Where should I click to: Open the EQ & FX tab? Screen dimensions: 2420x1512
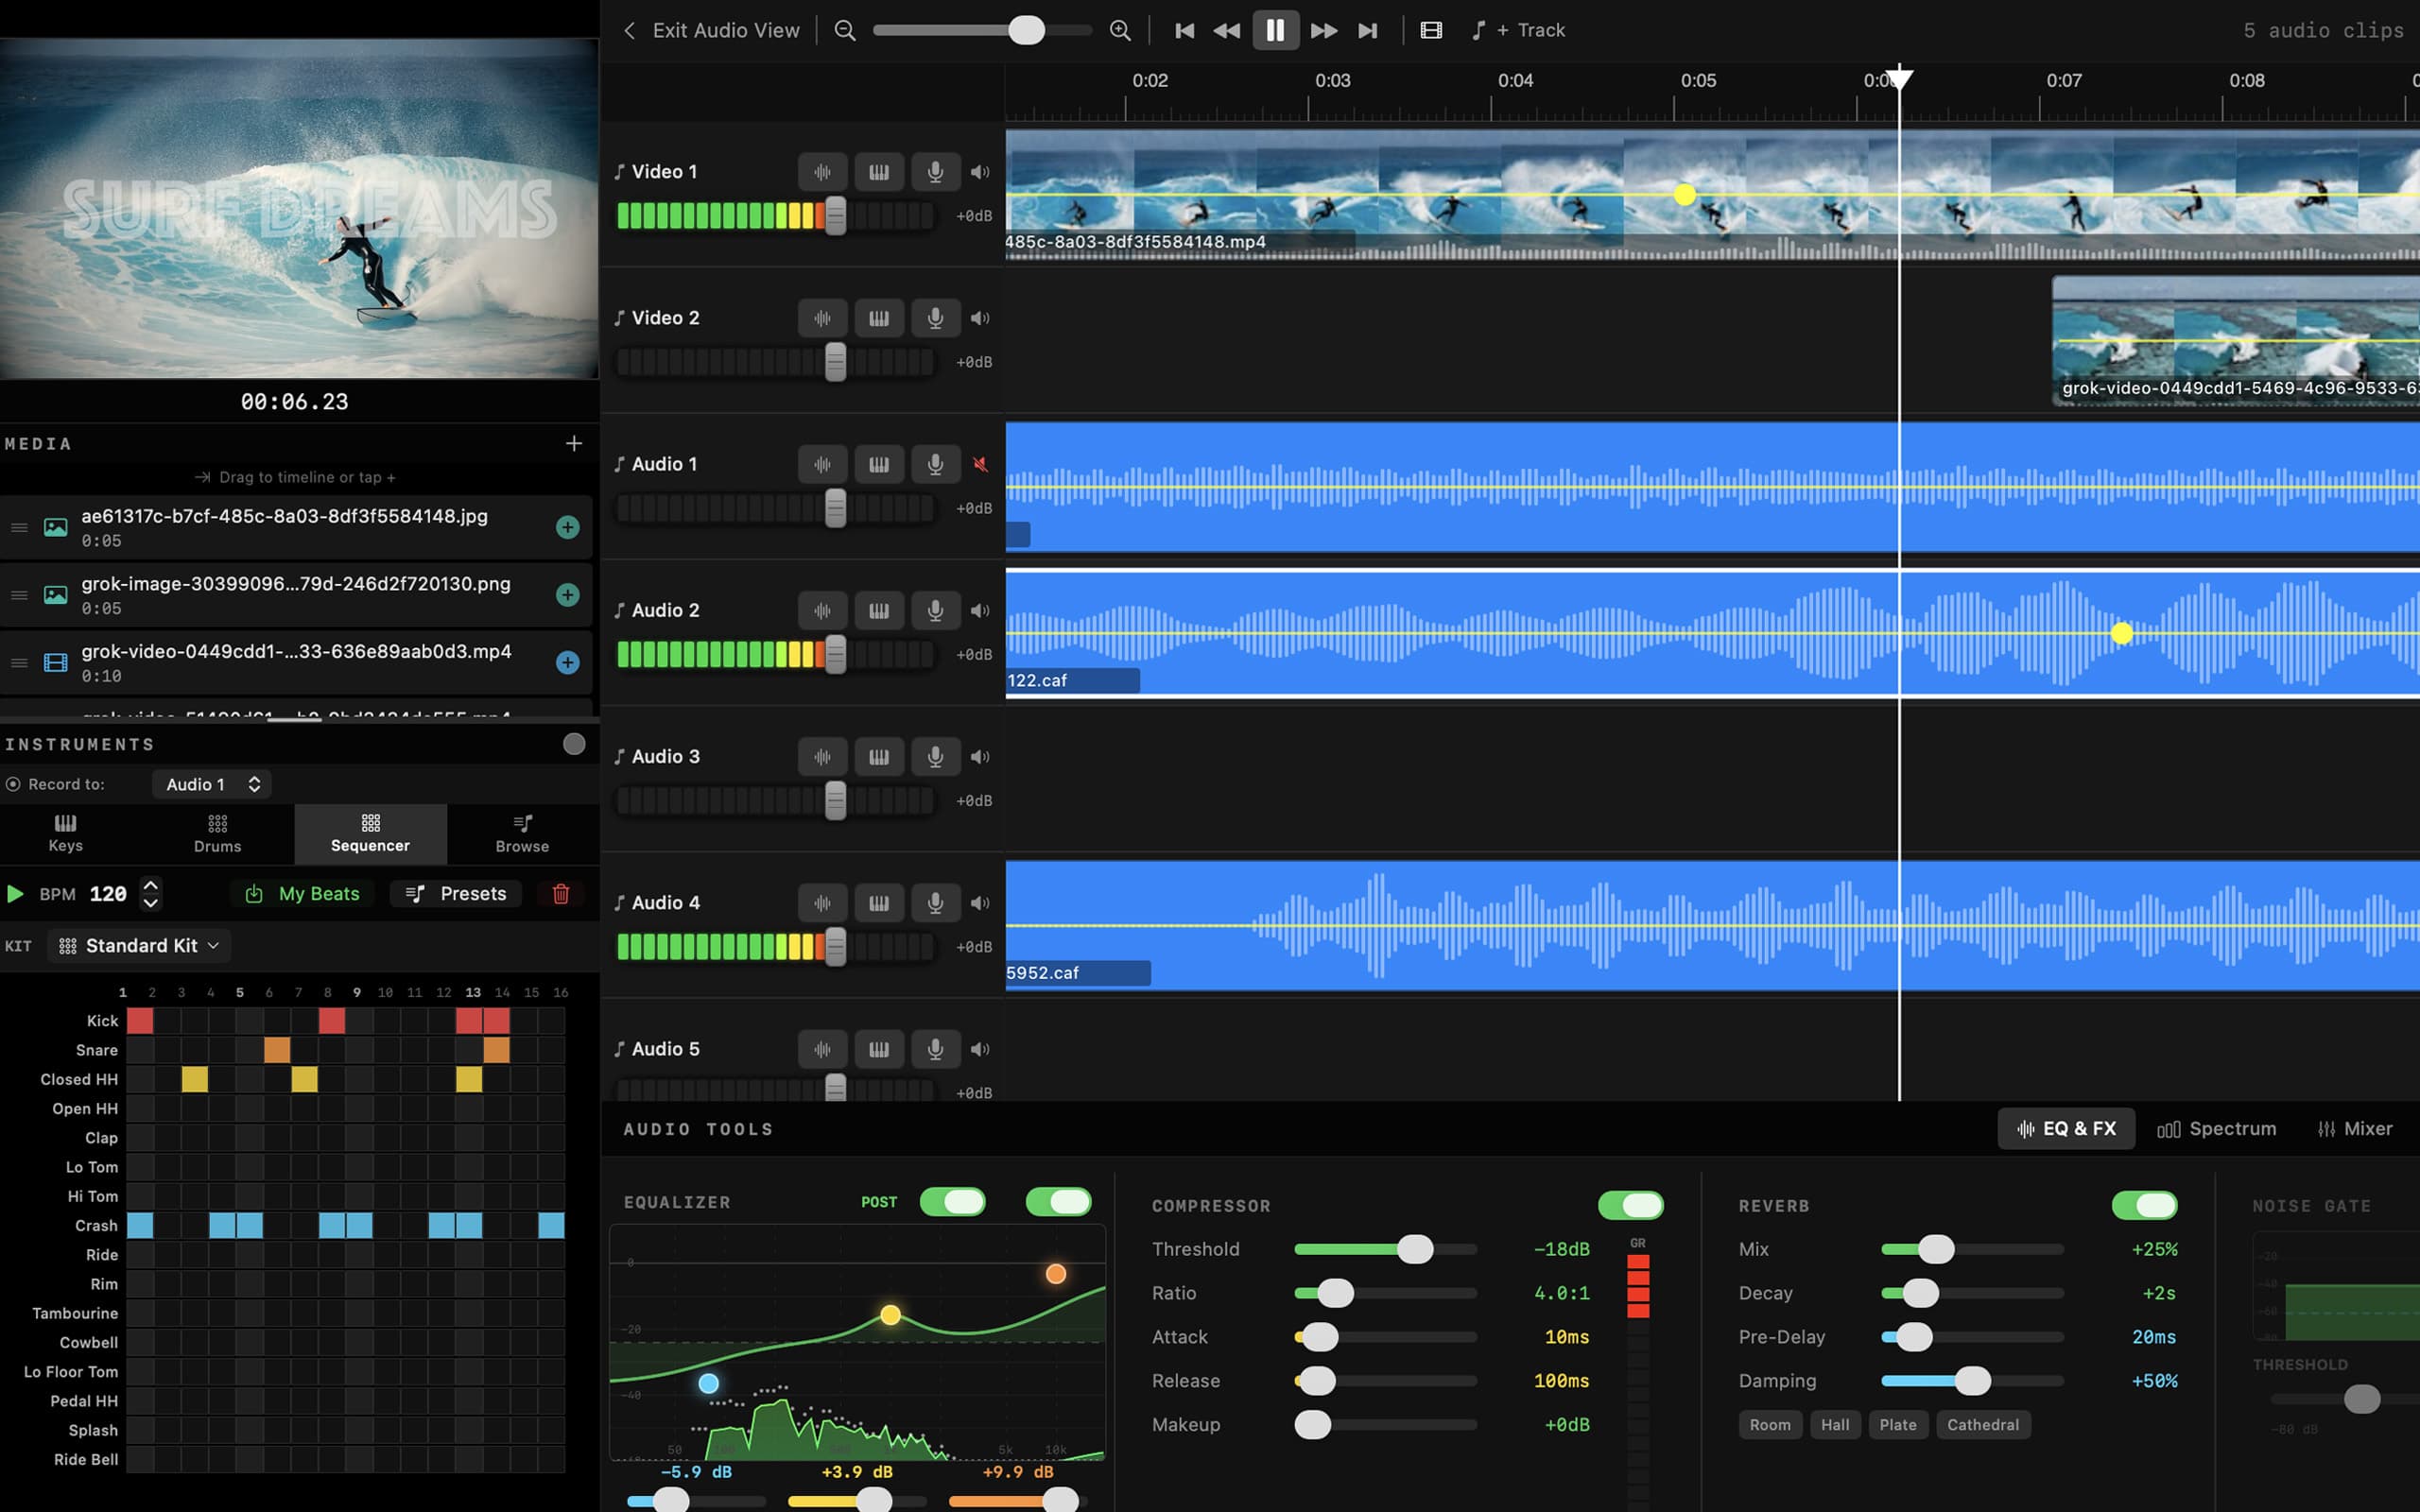coord(2066,1128)
